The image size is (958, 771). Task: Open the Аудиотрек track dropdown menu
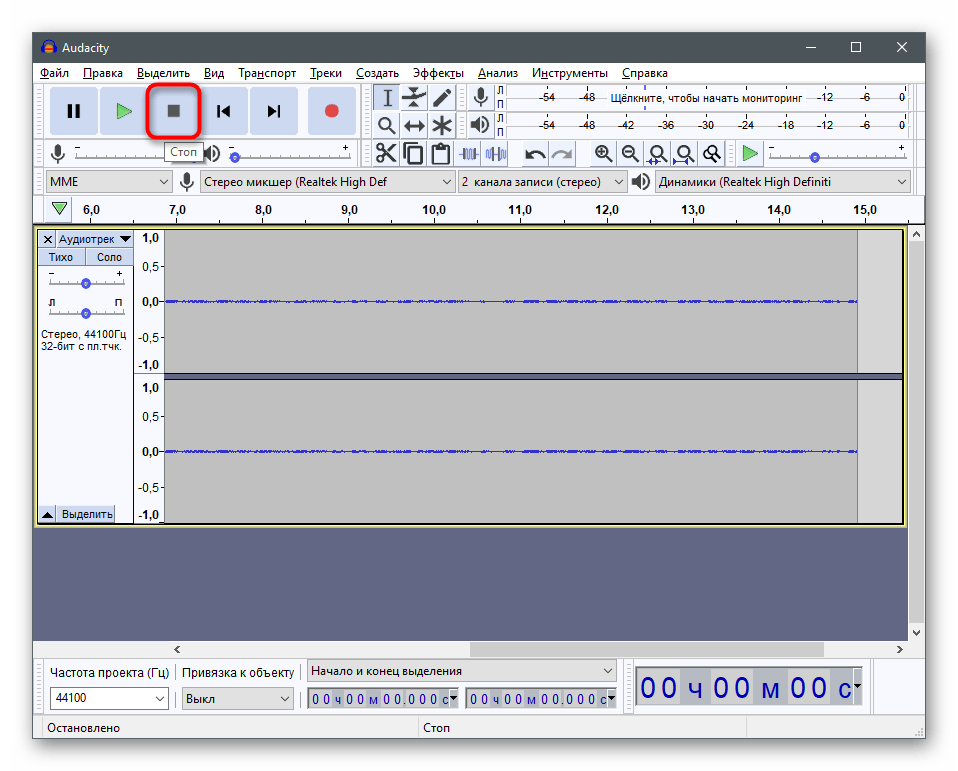[95, 239]
